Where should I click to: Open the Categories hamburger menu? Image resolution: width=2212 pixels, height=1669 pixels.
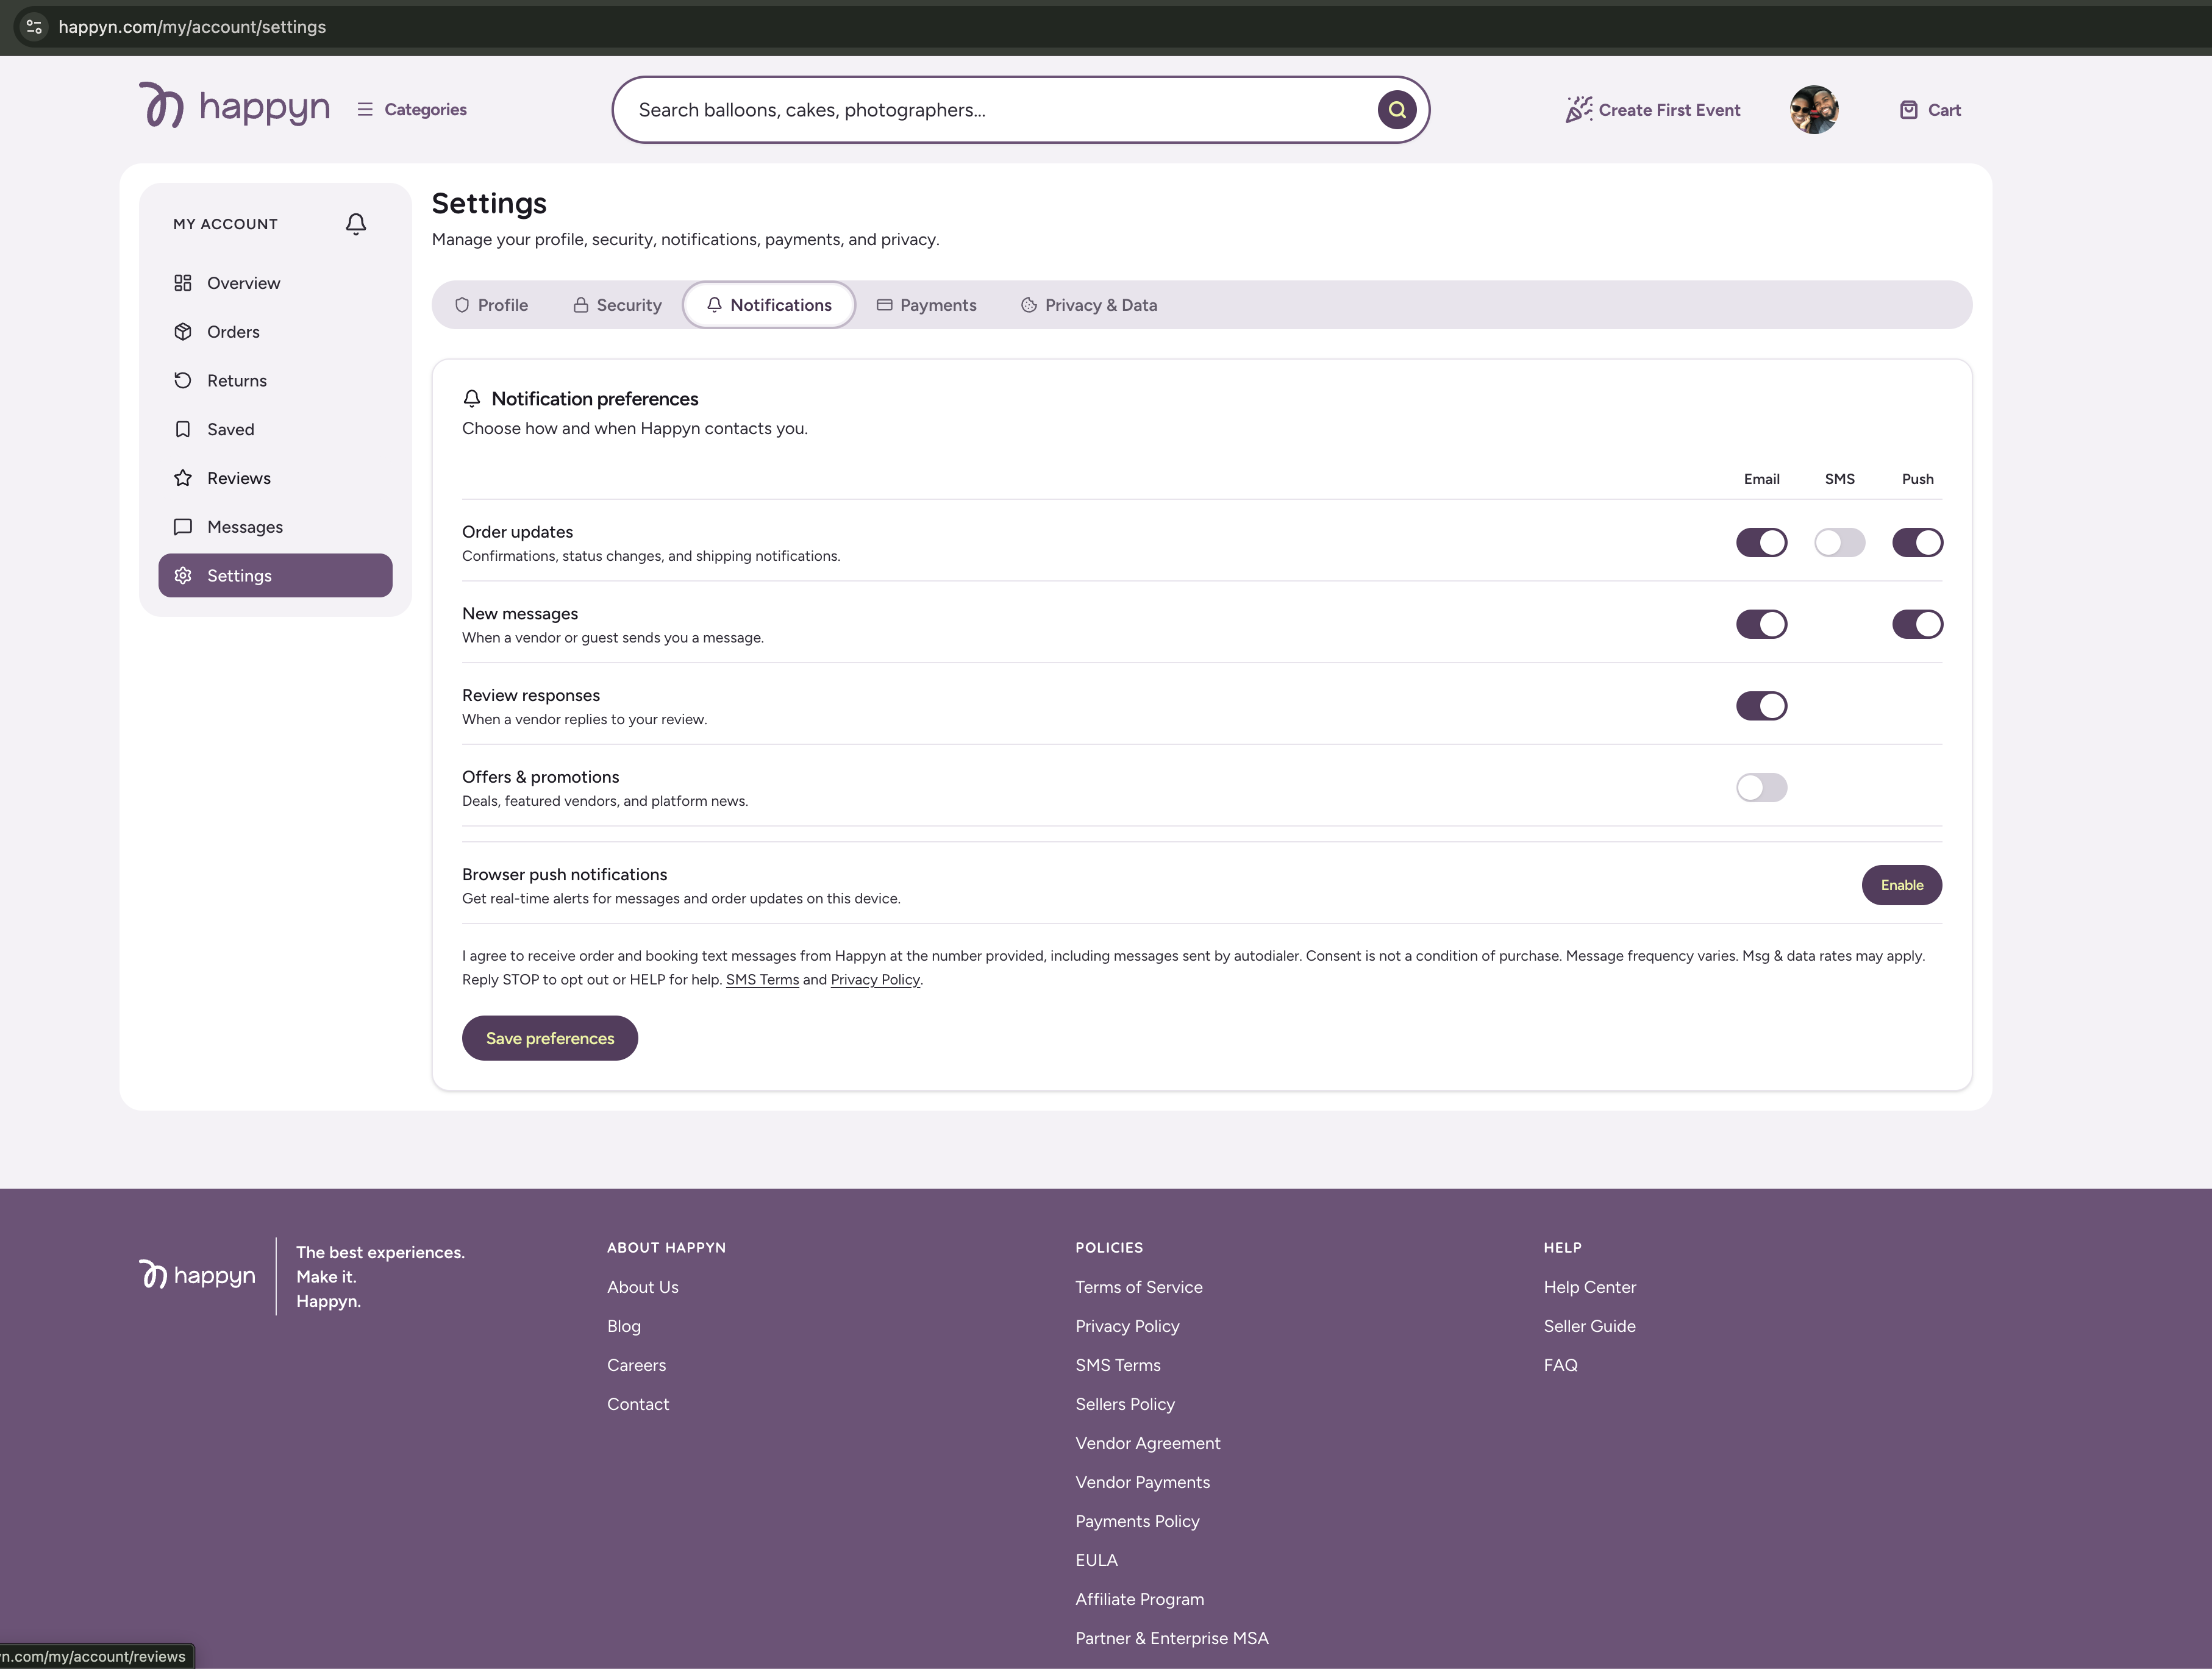coord(411,110)
